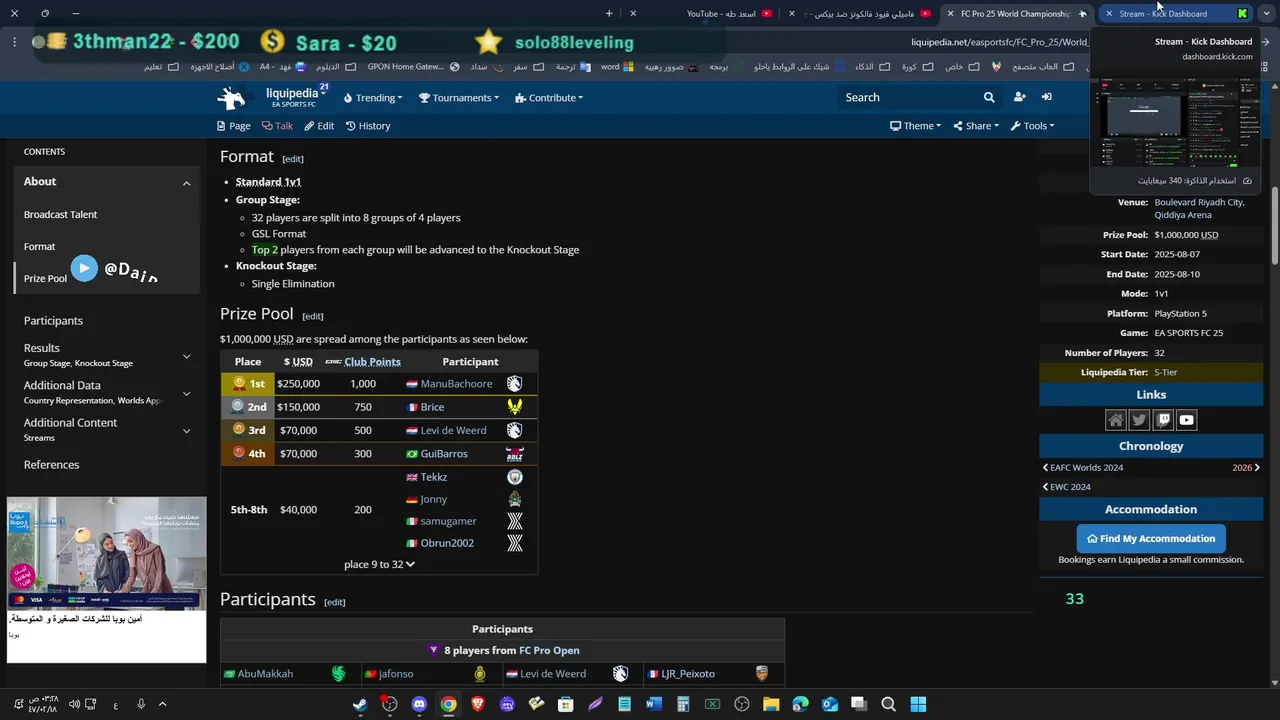Click the Team Falcons logo beside AbuMakkah

point(338,674)
